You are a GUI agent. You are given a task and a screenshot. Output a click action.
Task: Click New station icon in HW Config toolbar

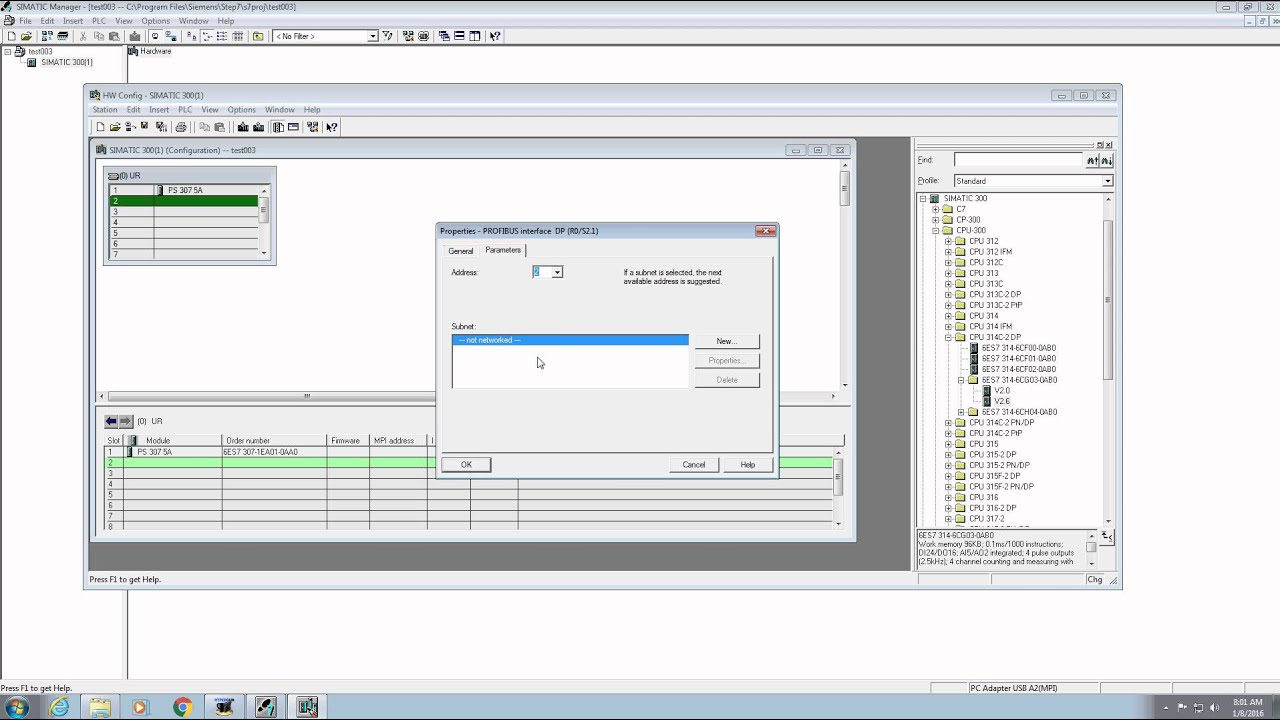[x=100, y=127]
